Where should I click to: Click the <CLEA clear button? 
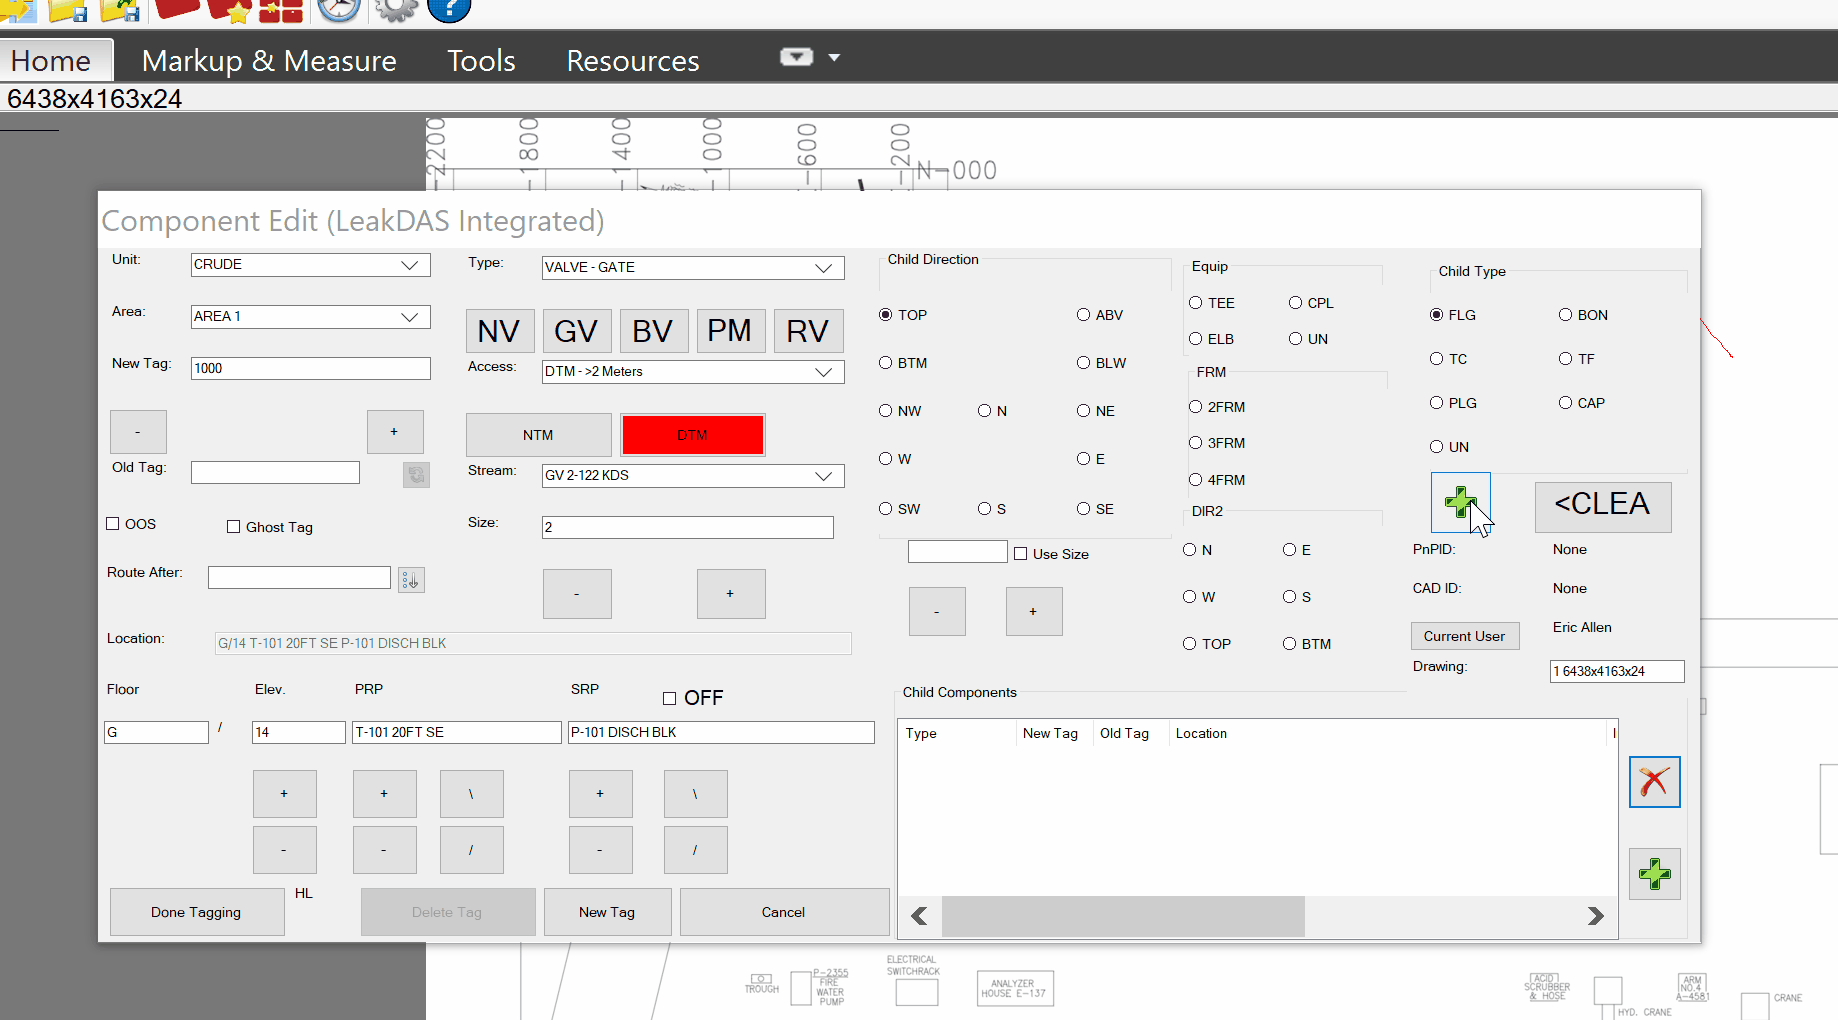pos(1603,506)
